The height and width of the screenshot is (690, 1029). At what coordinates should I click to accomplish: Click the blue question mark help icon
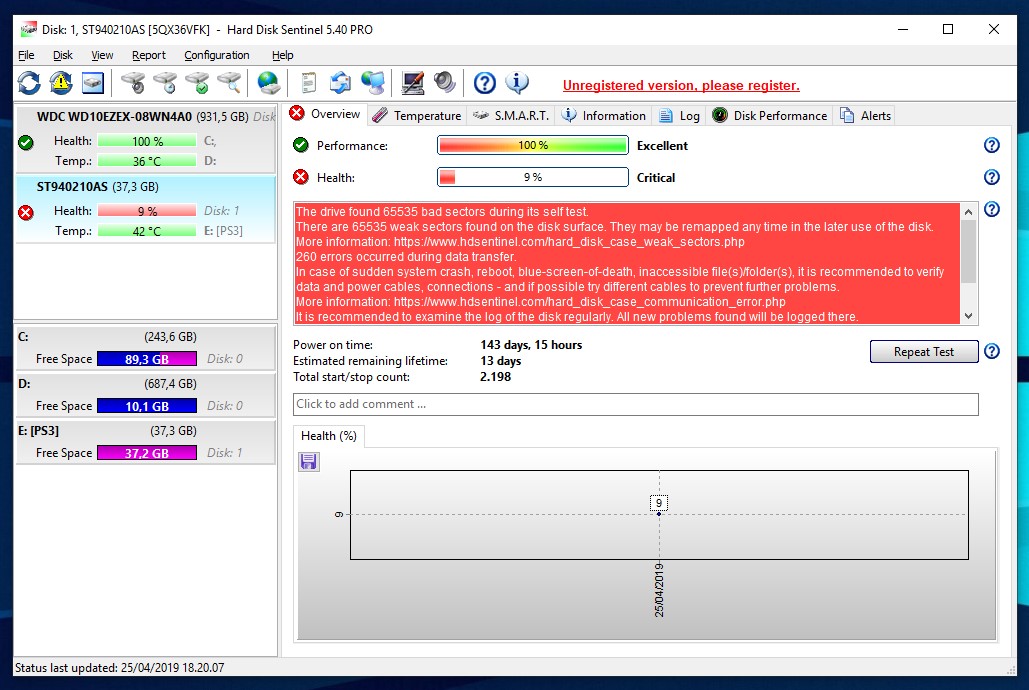click(x=485, y=83)
